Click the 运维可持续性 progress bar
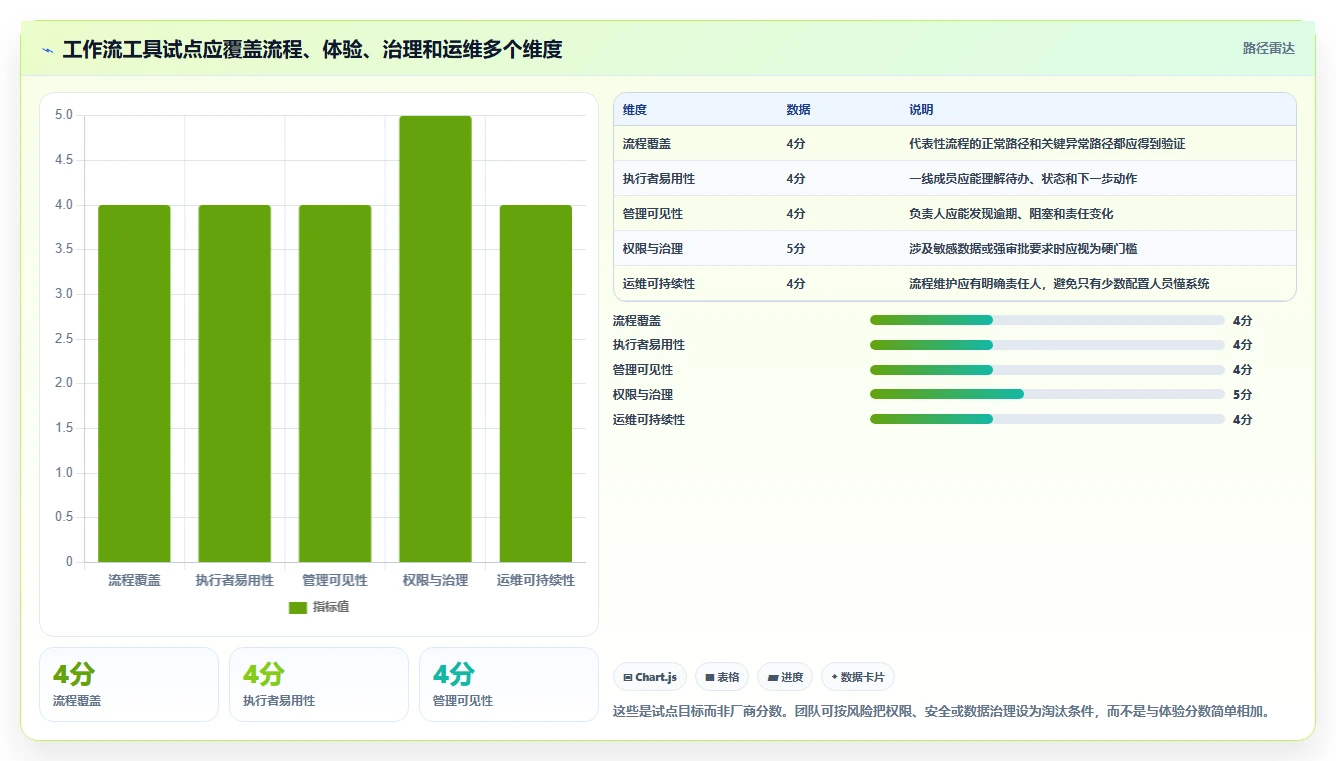The height and width of the screenshot is (761, 1336). (1047, 419)
